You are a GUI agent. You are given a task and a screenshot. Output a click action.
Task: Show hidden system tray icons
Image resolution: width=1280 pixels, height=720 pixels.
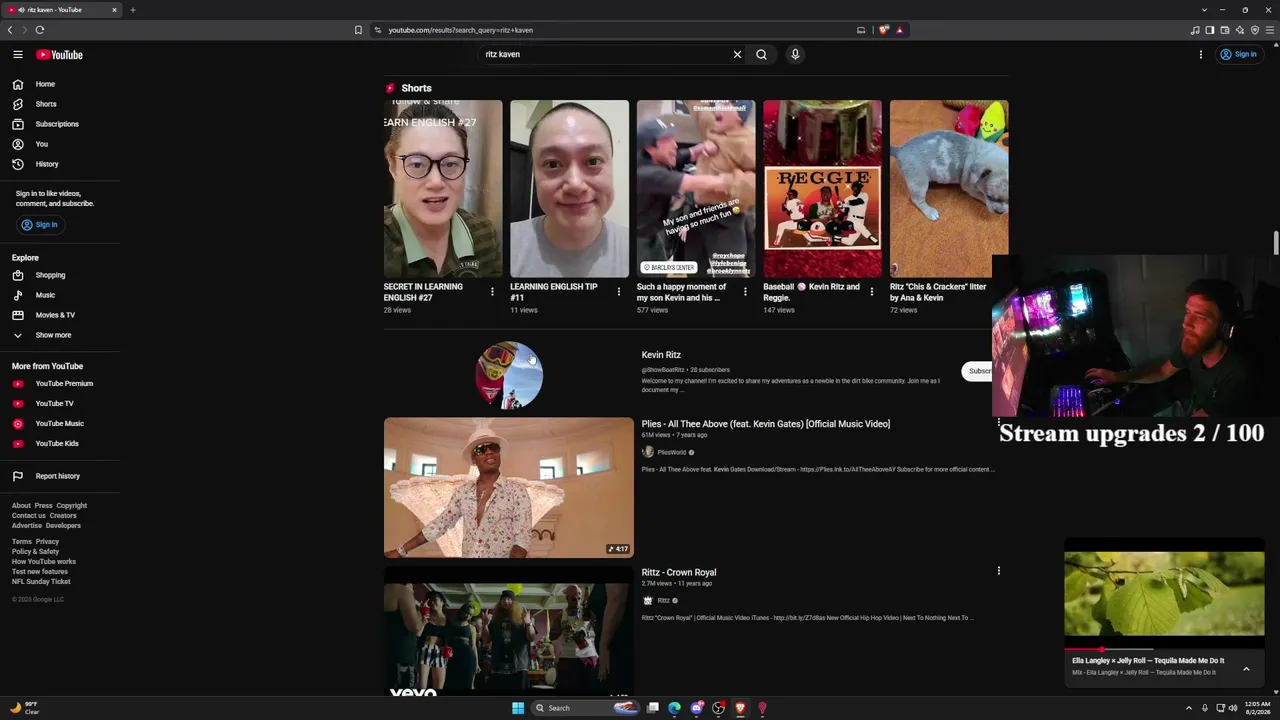1189,708
